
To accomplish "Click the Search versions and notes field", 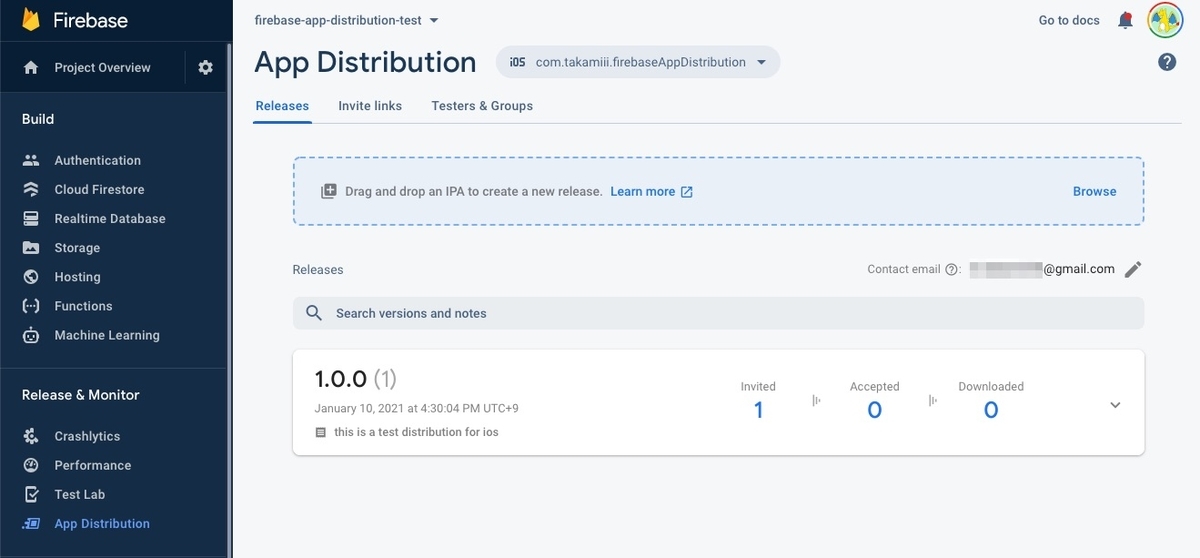I will pos(718,313).
